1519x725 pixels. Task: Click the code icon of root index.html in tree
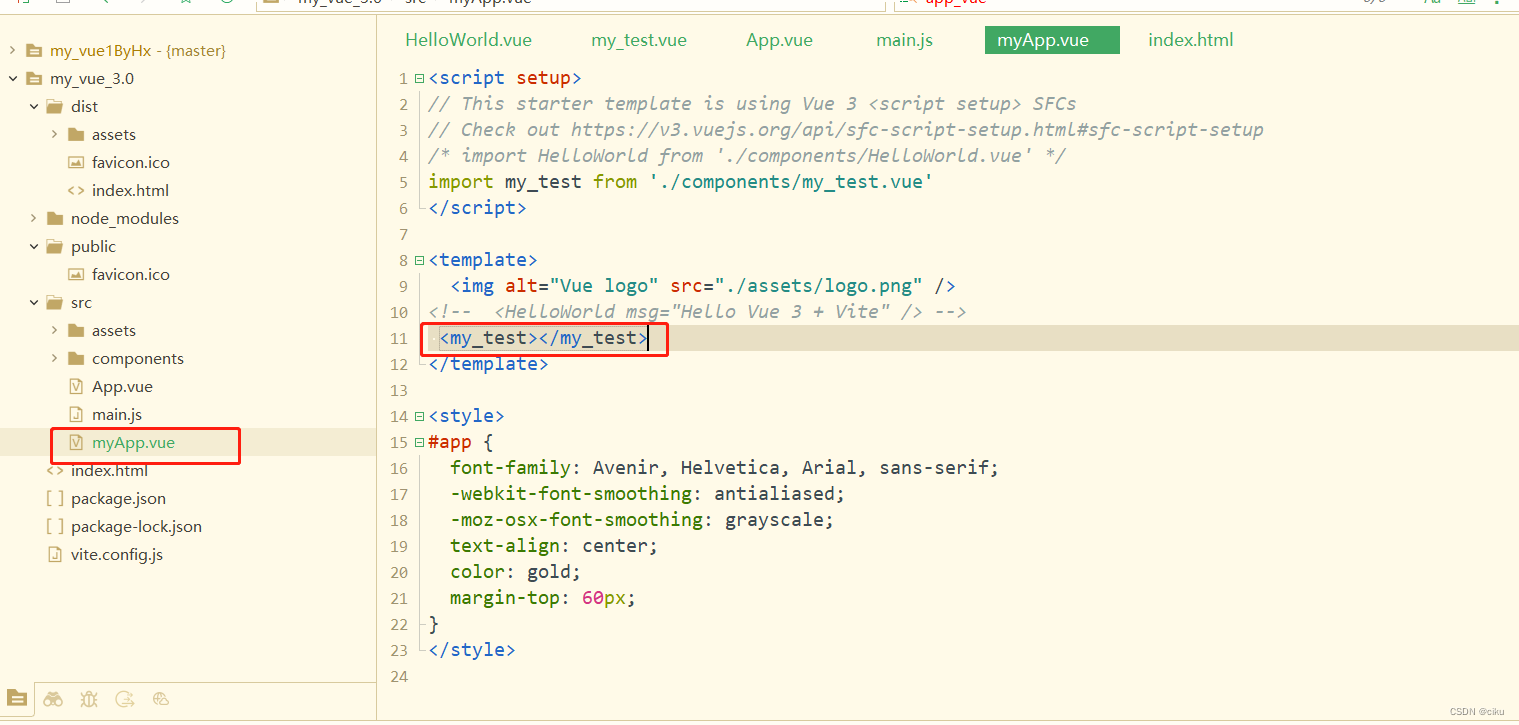click(x=55, y=470)
